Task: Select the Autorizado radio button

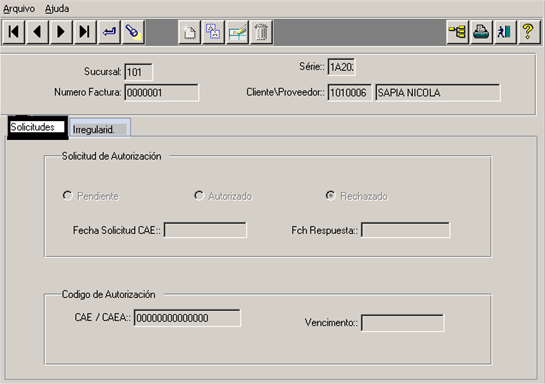Action: pos(199,196)
